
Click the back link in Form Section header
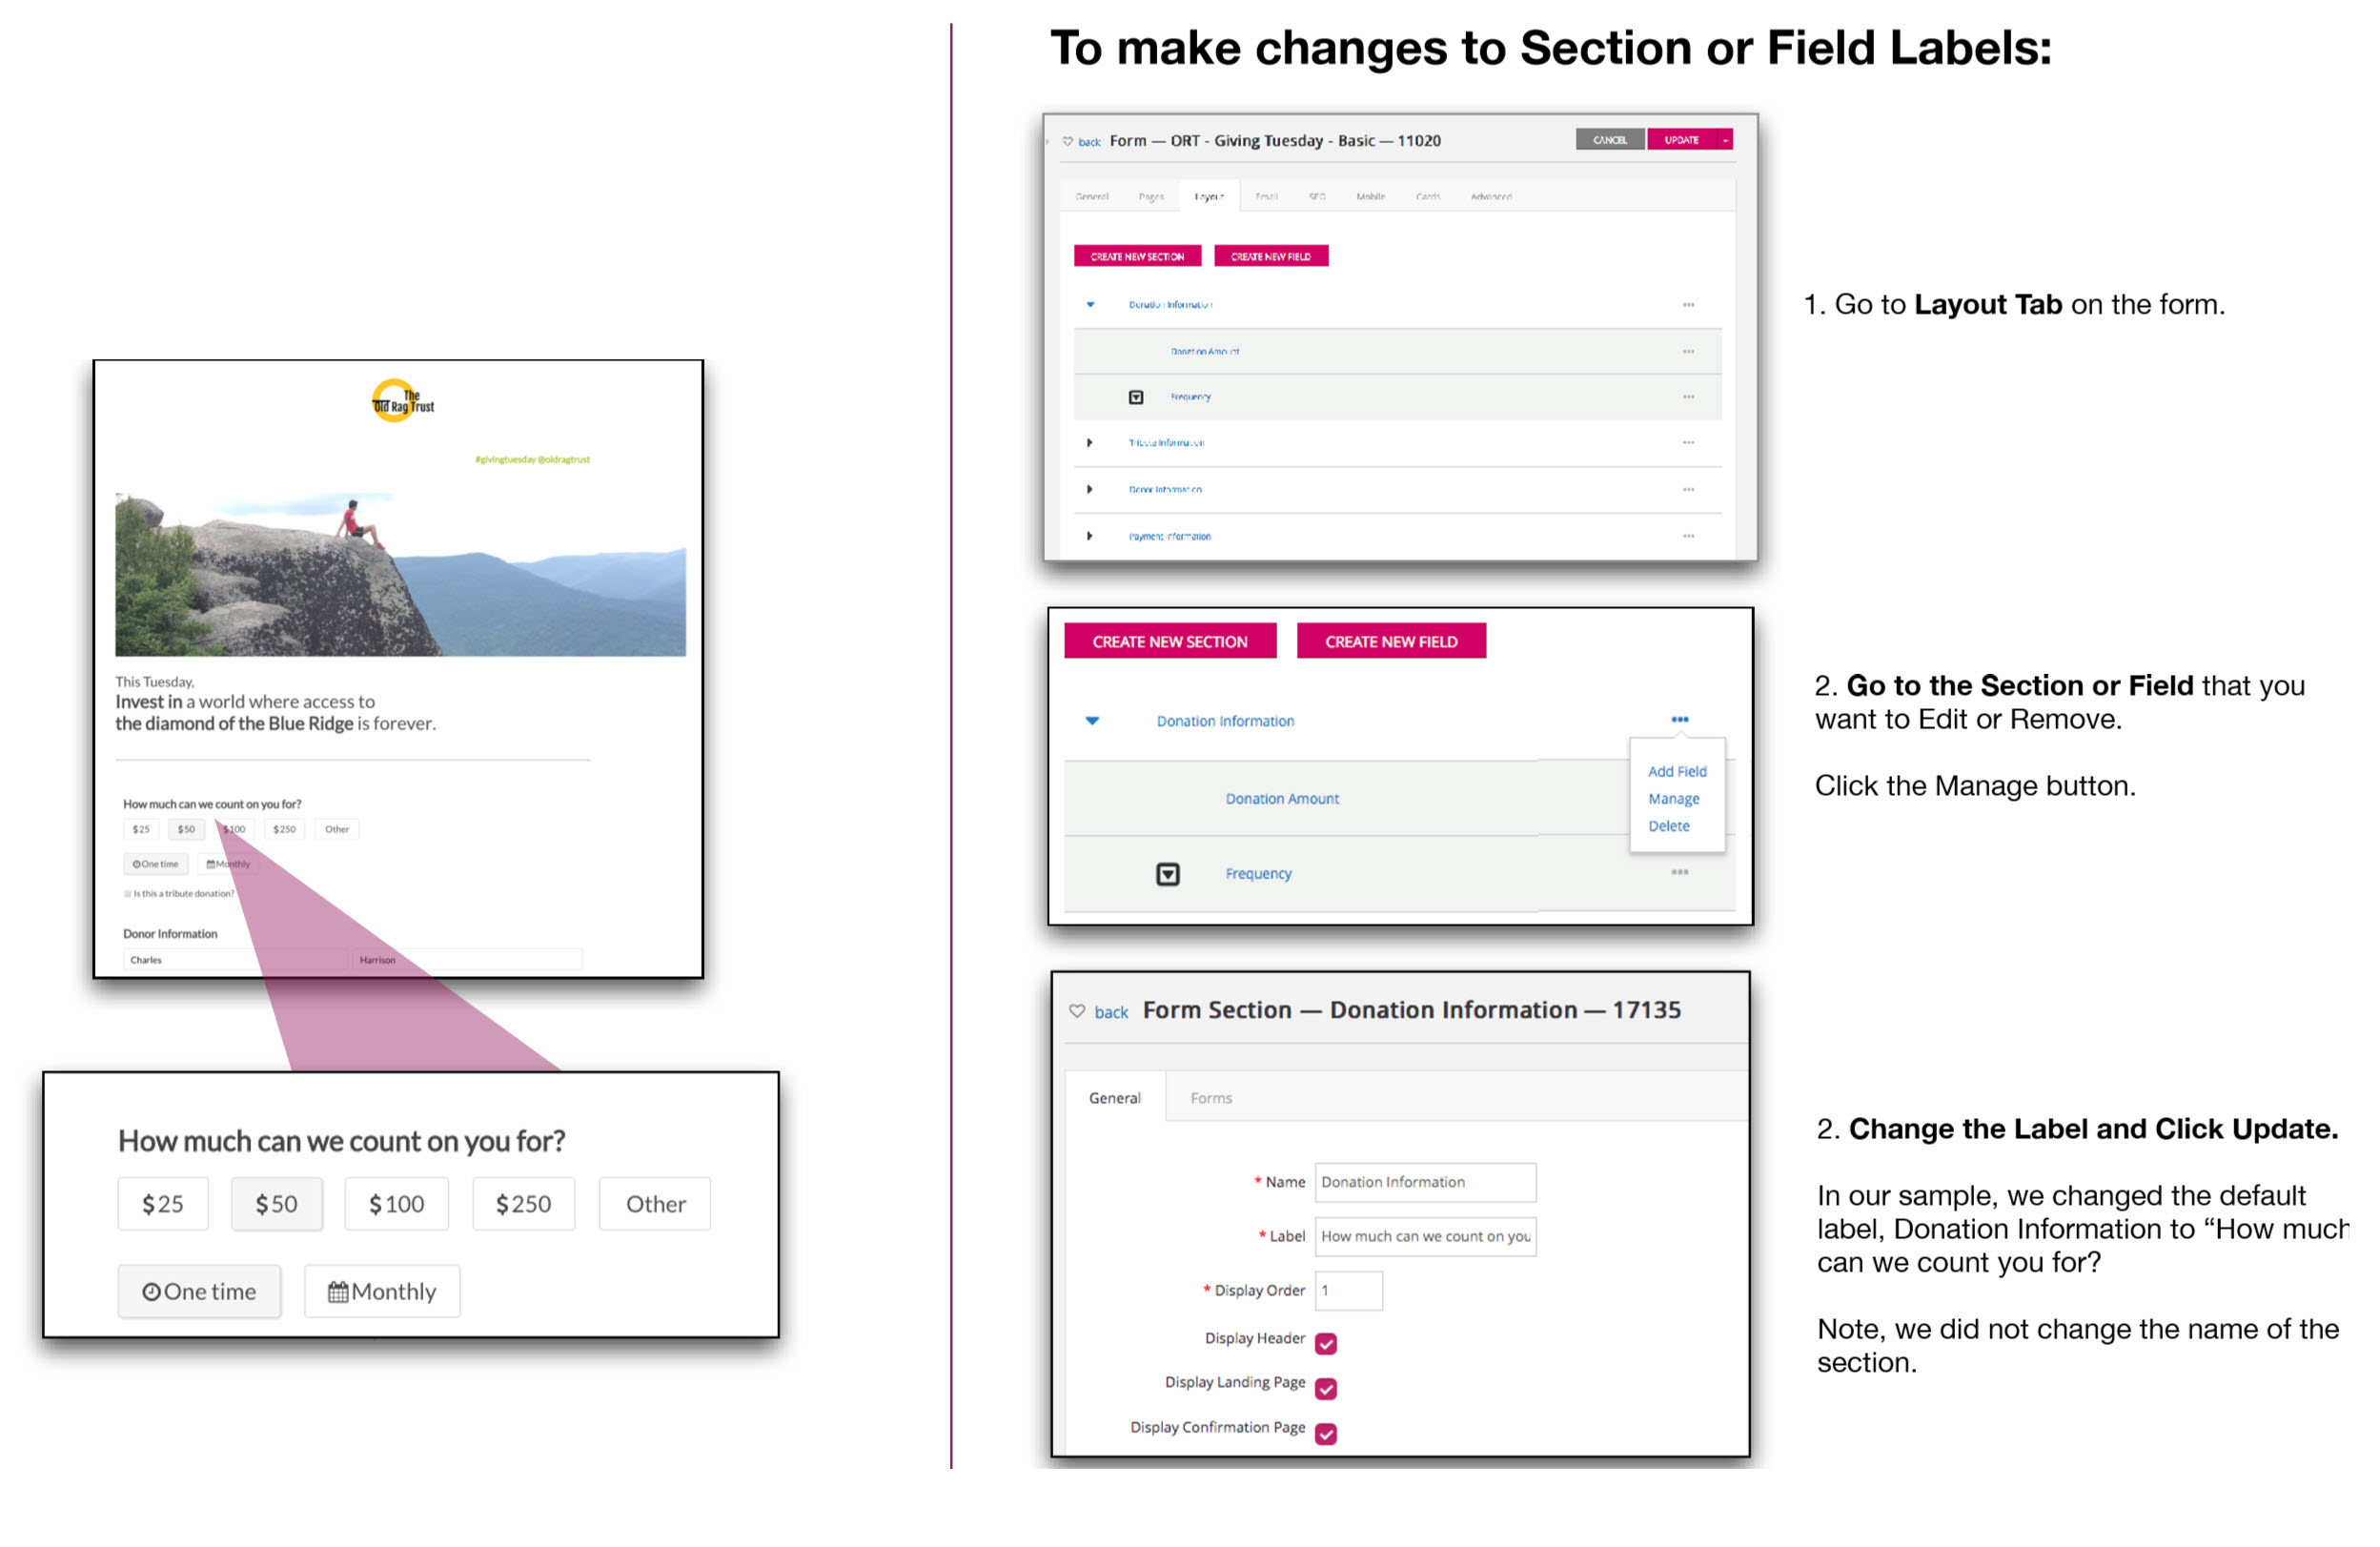coord(1110,1012)
